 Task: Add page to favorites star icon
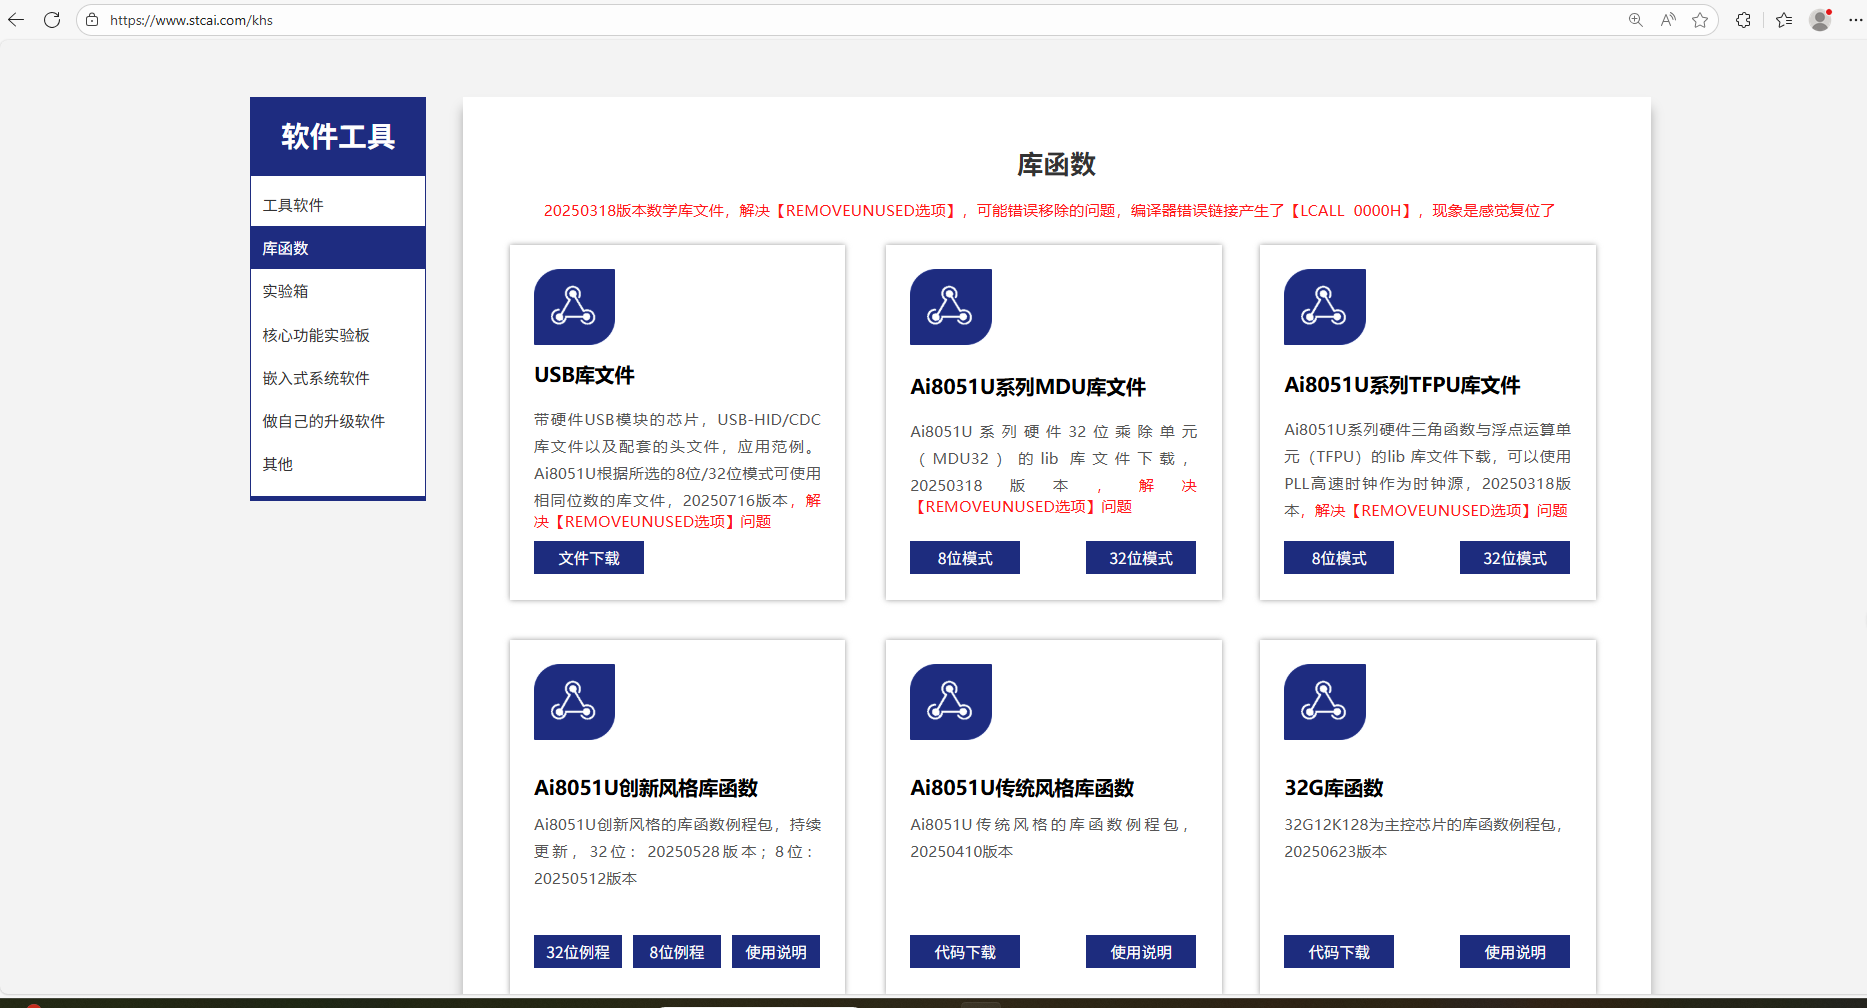click(x=1700, y=20)
